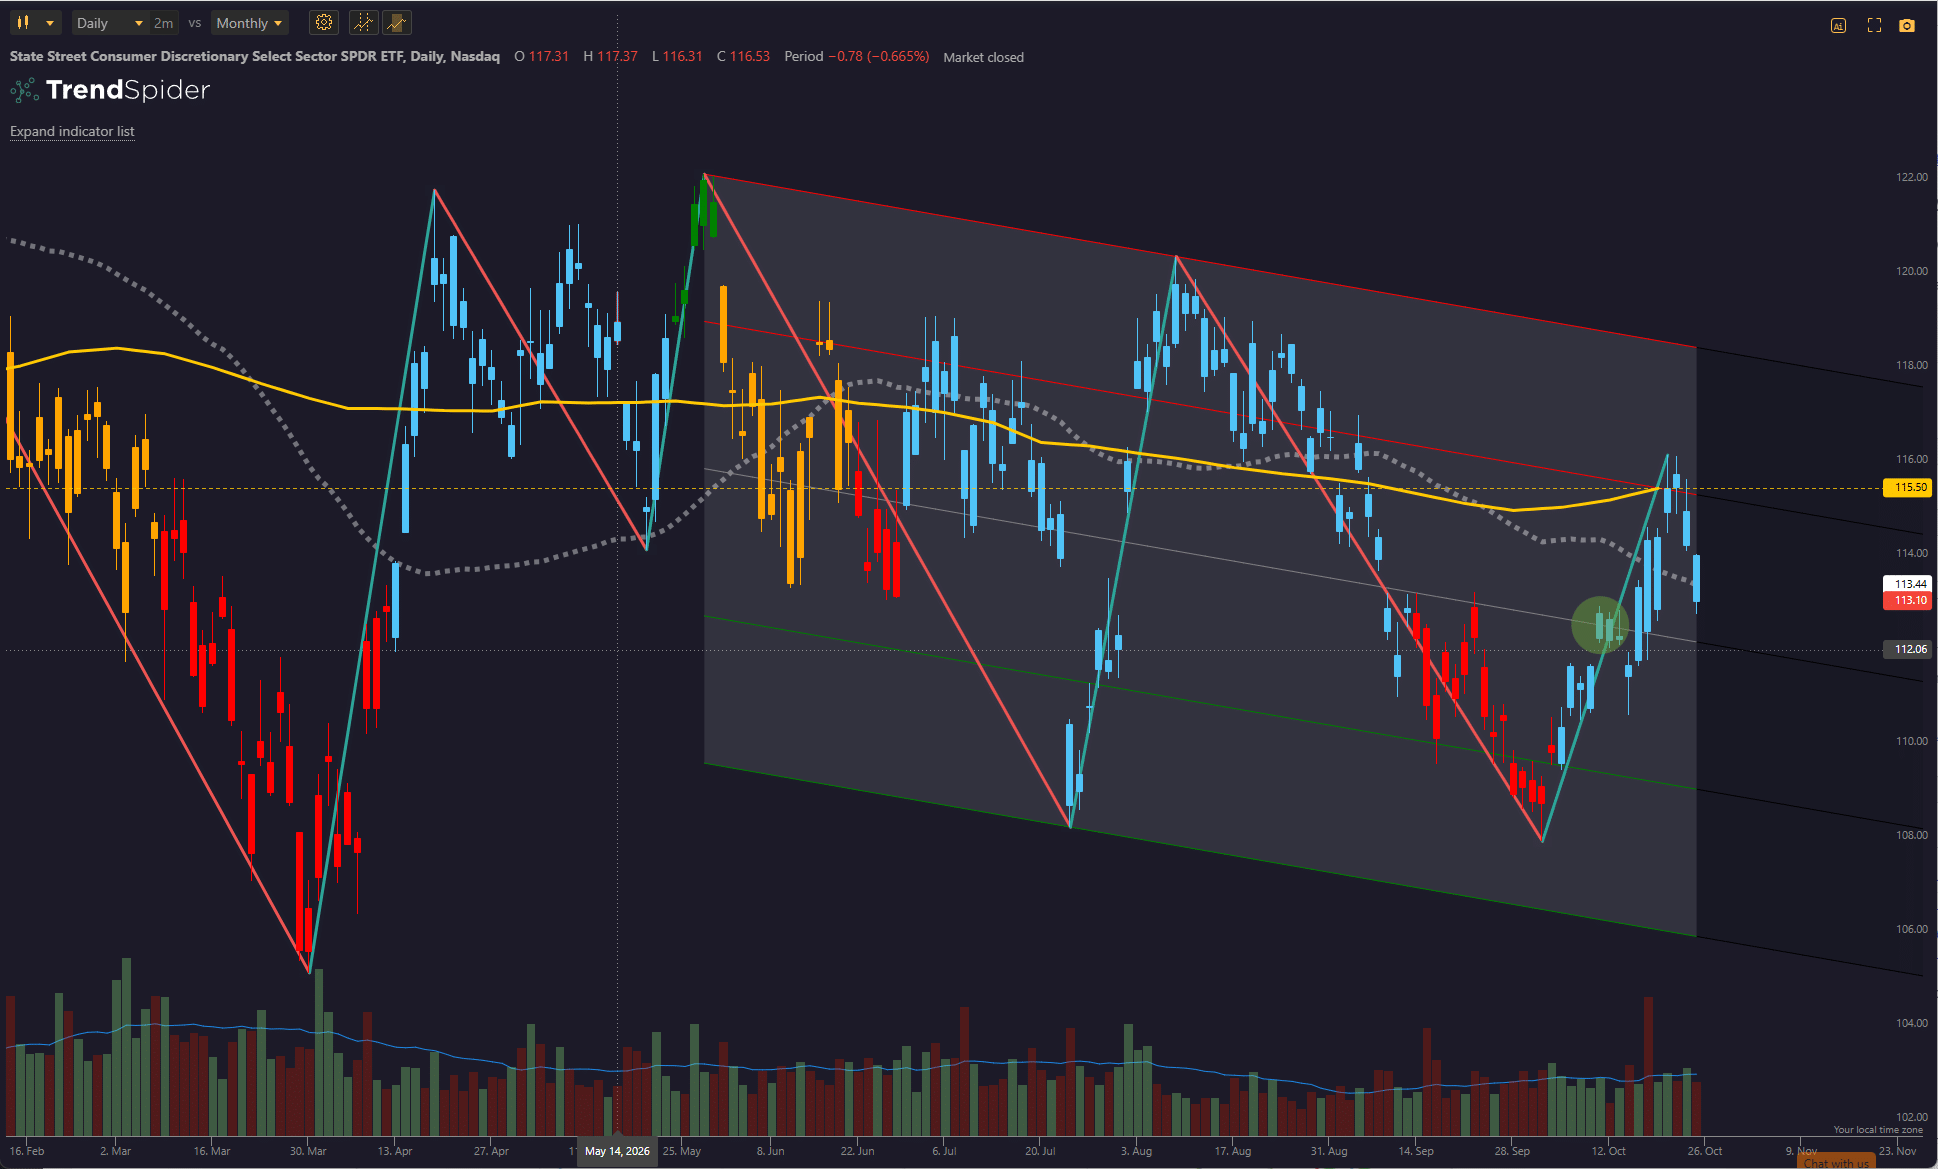
Task: Click the Market closed status
Action: coord(983,57)
